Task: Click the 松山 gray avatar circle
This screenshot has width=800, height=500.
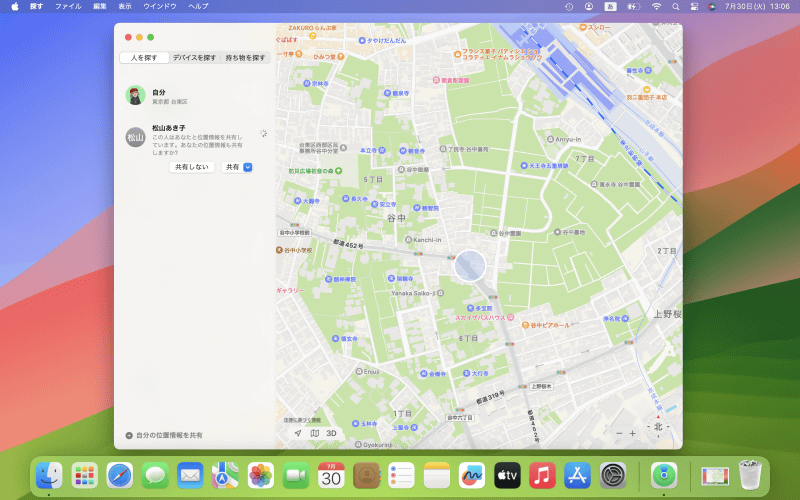Action: point(136,137)
